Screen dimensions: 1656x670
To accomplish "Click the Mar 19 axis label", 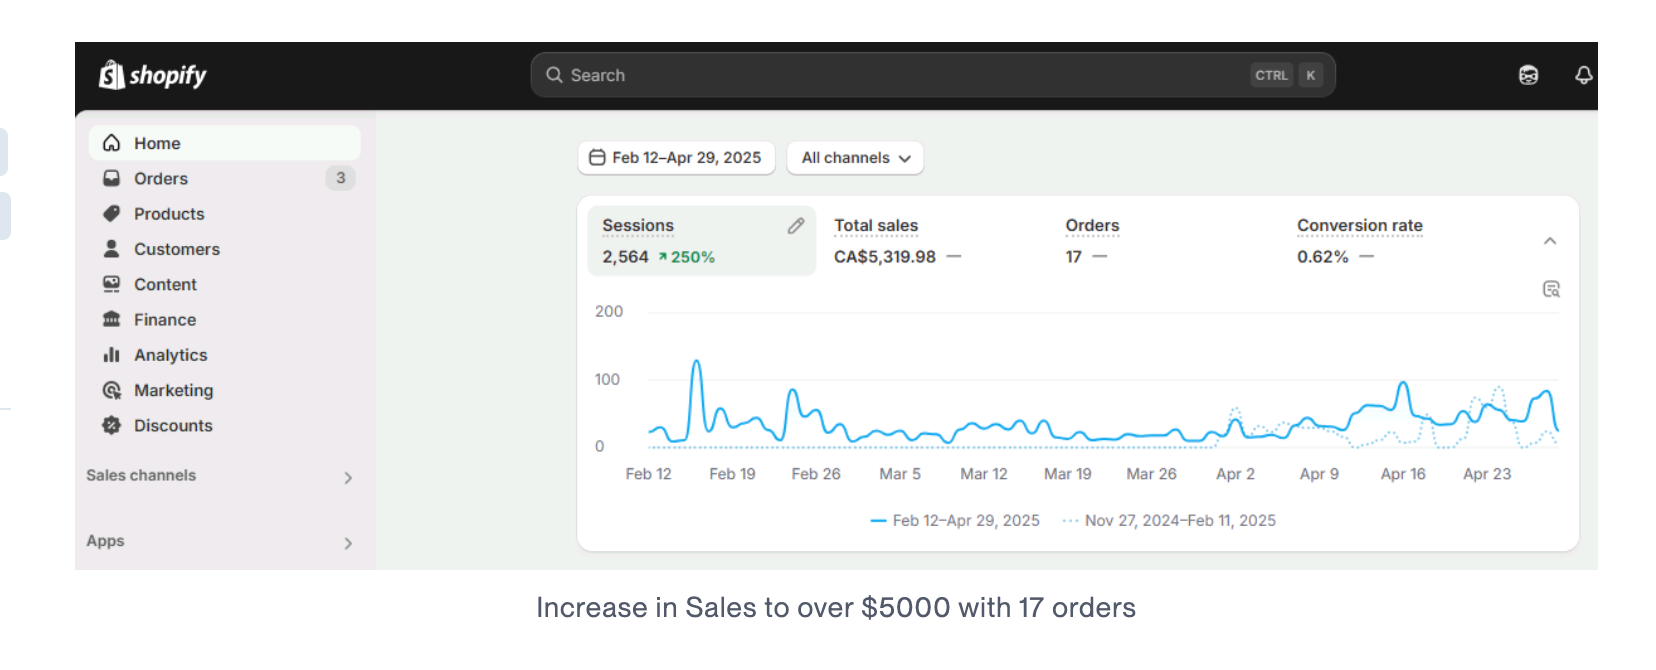I will coord(1068,474).
